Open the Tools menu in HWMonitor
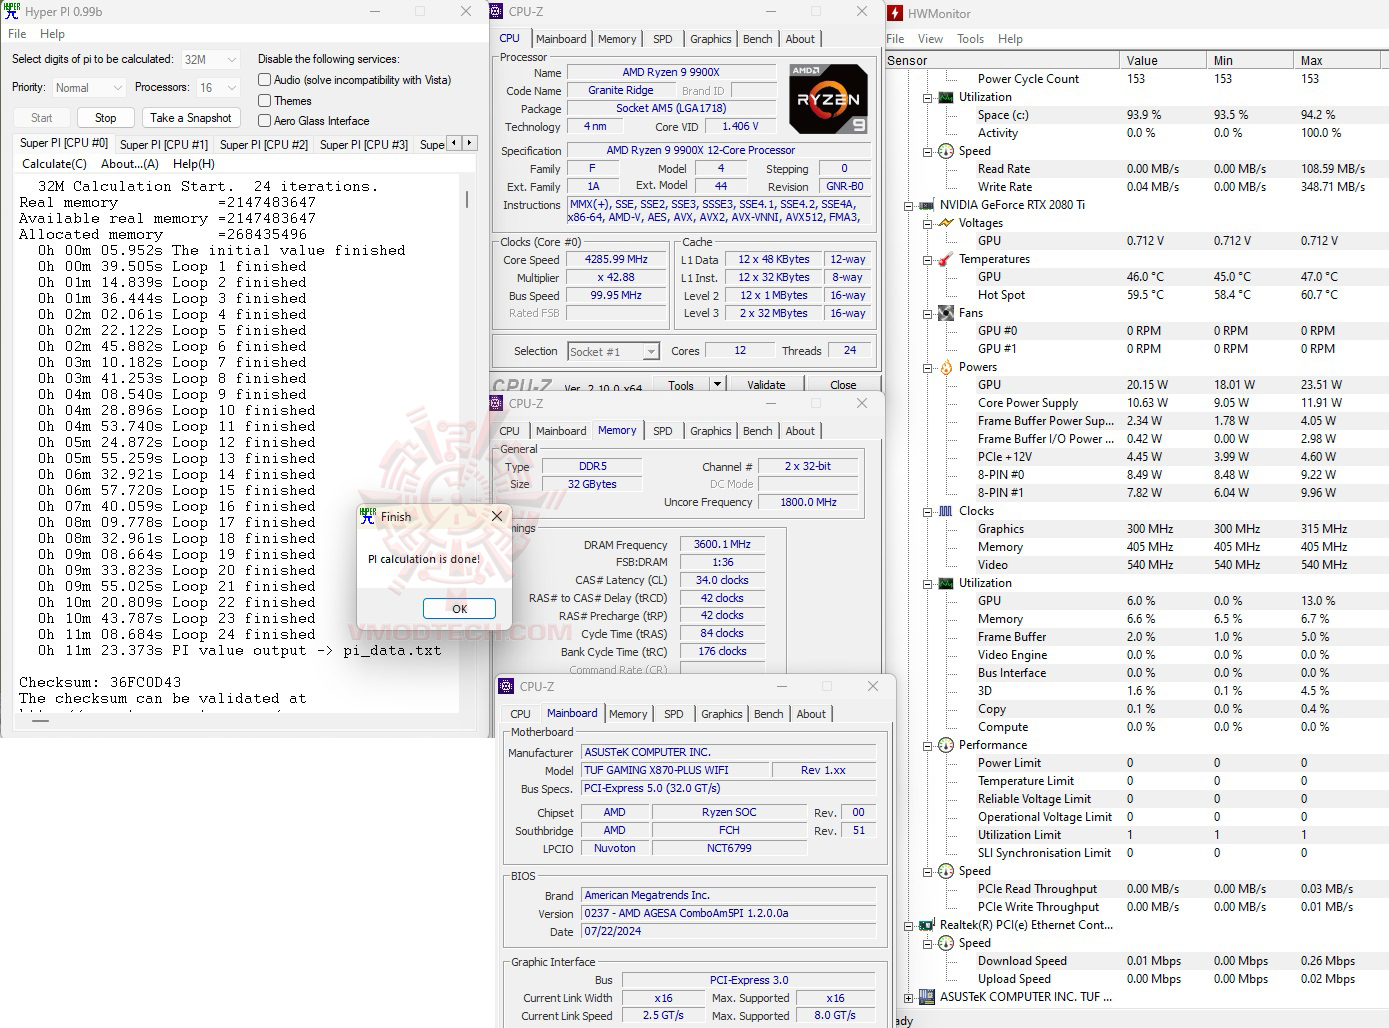 972,38
